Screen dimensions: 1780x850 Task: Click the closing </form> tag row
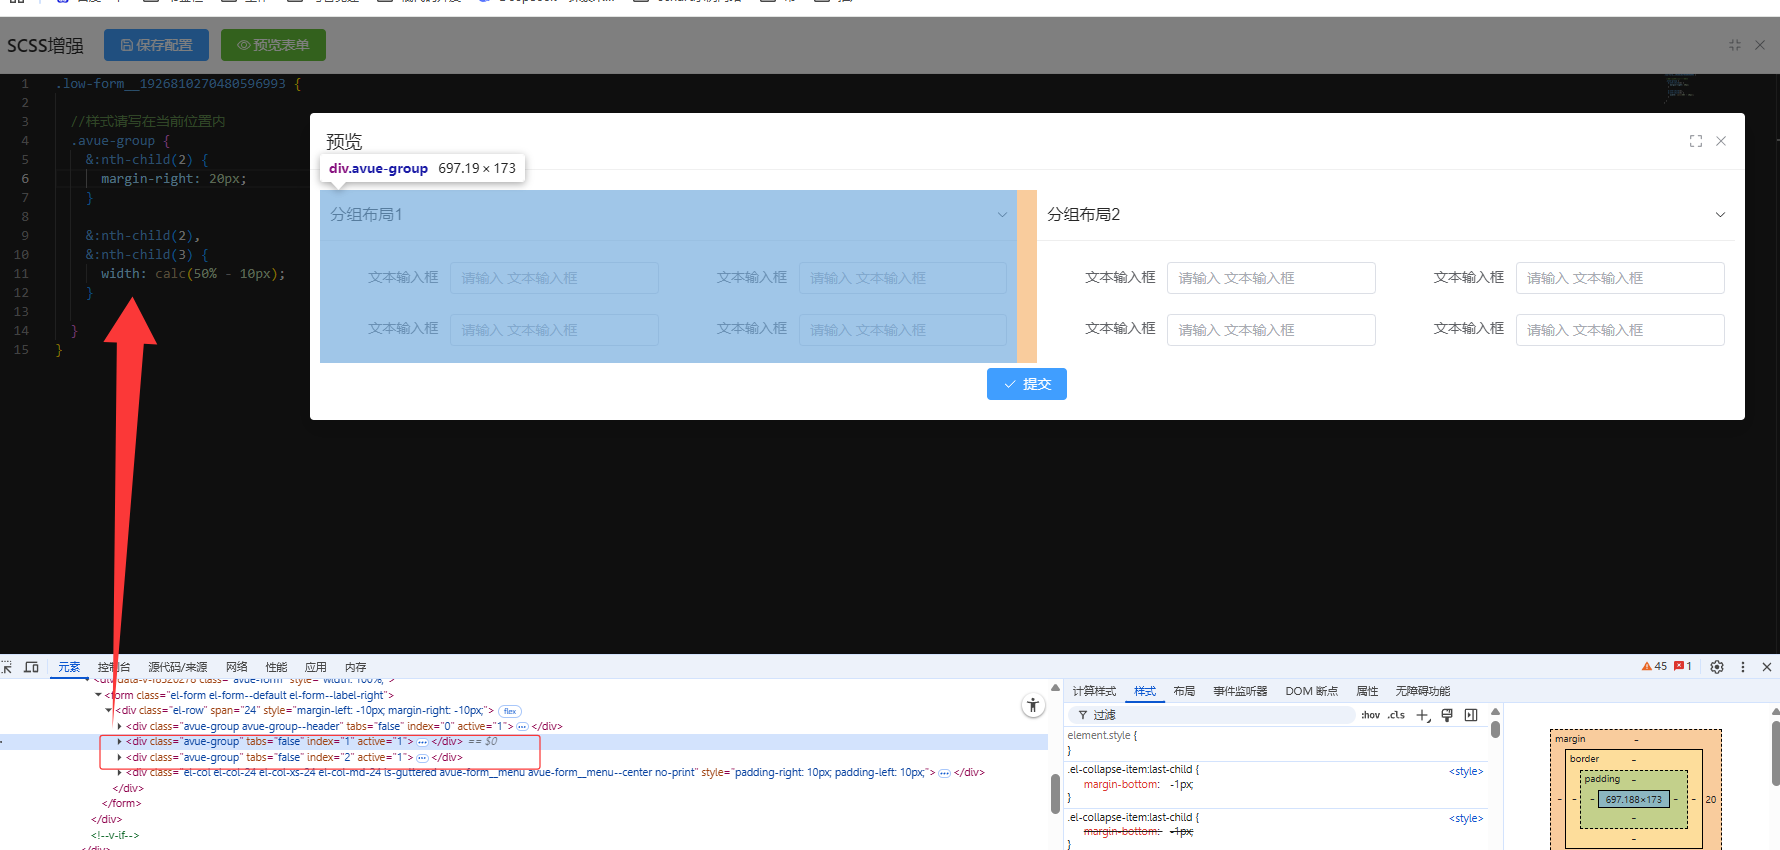(122, 803)
